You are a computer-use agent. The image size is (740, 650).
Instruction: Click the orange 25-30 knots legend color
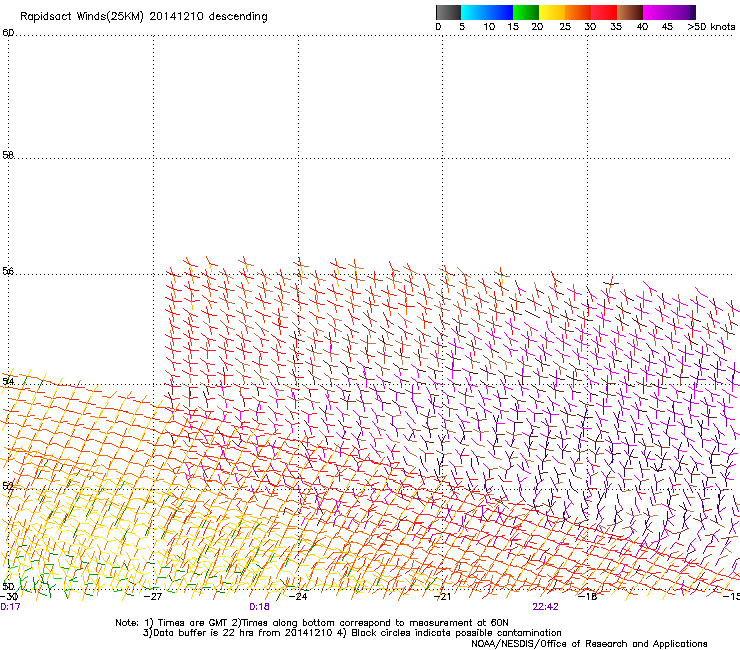point(578,12)
